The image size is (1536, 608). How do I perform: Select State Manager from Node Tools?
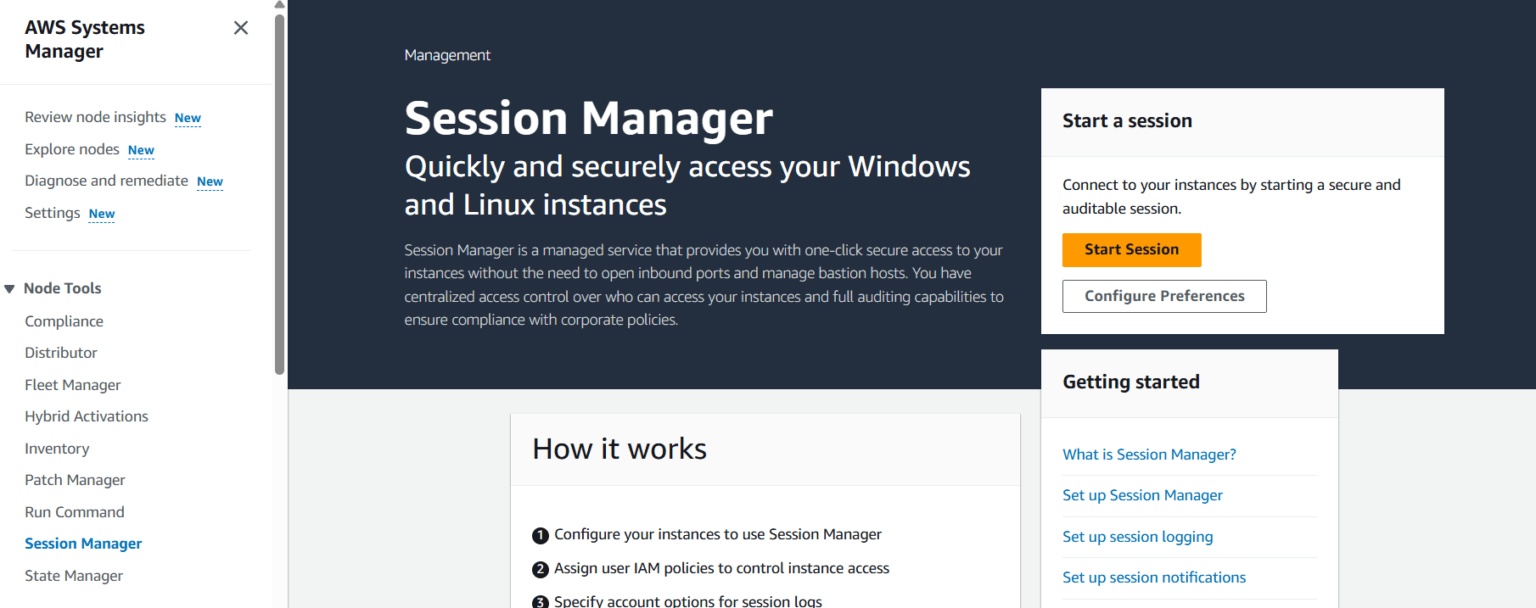point(73,575)
